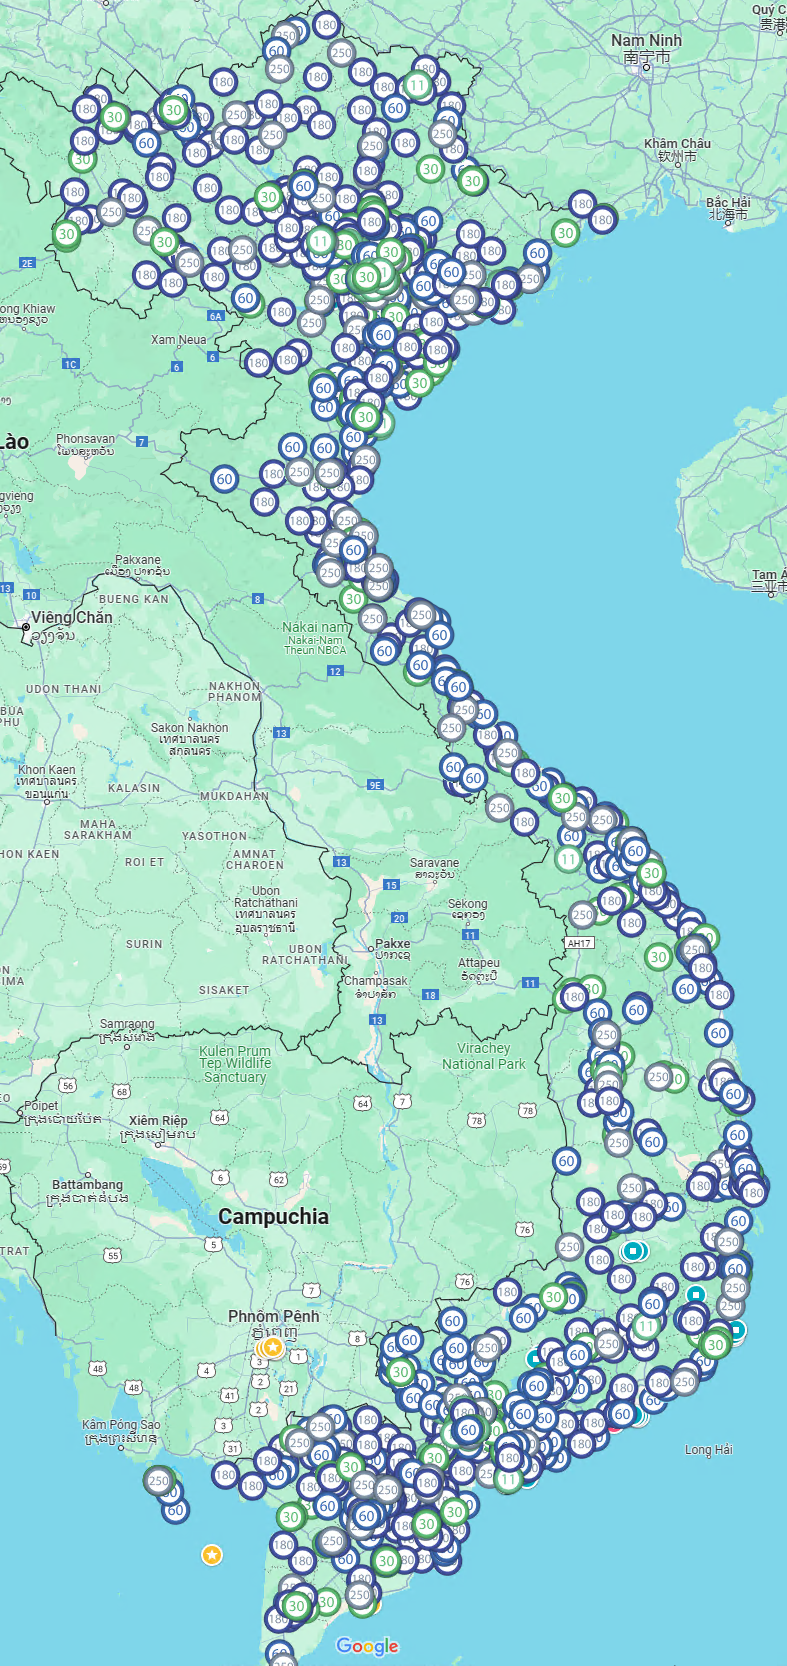The height and width of the screenshot is (1666, 787).
Task: Click the ROI ET label
Action: point(144,862)
